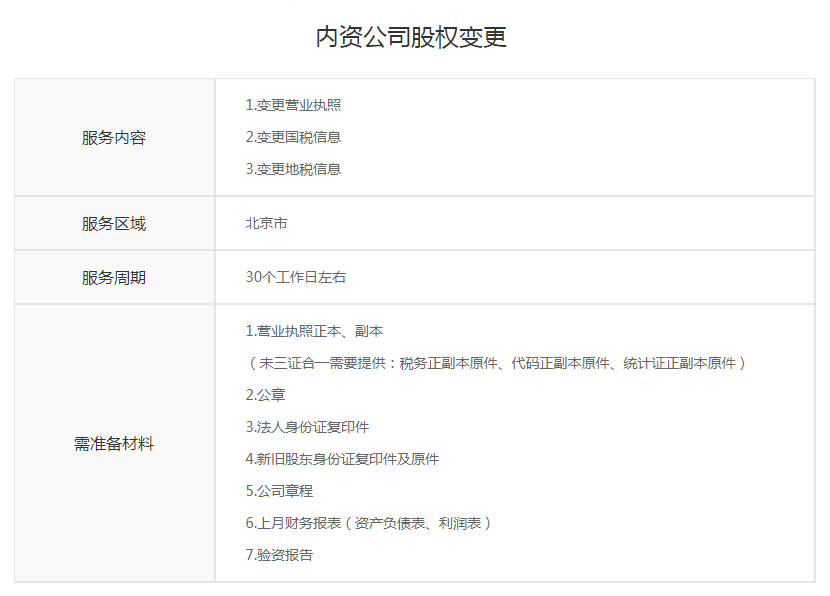
Task: Select the 2.公章 material item
Action: point(265,395)
